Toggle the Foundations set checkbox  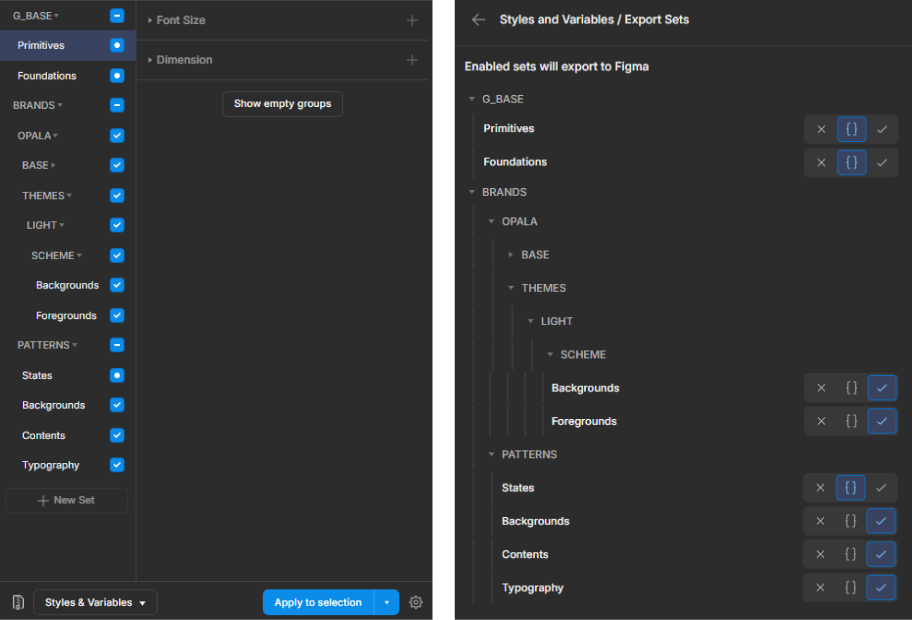tap(117, 76)
